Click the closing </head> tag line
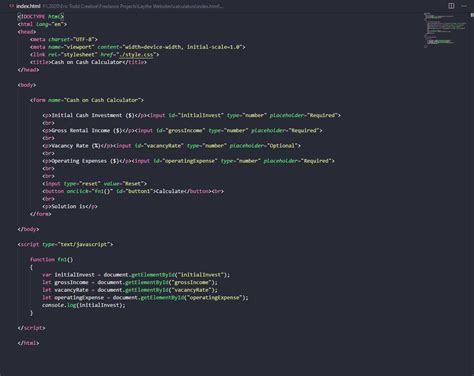Screen dimensions: 474x376 click(x=28, y=70)
